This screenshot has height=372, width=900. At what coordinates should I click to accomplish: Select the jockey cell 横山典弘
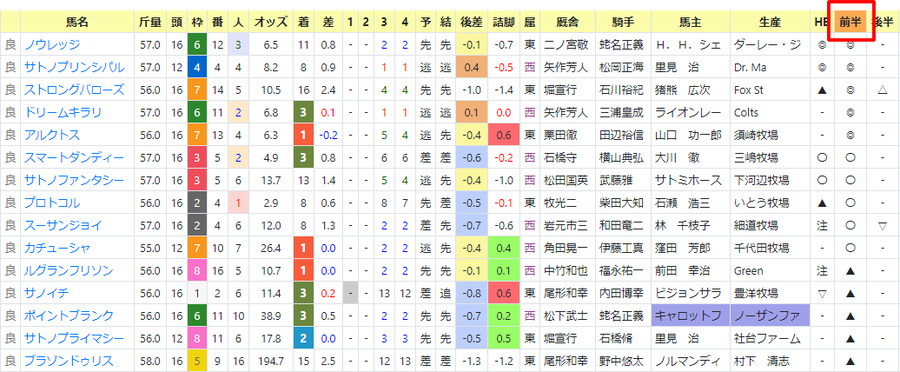click(x=623, y=158)
